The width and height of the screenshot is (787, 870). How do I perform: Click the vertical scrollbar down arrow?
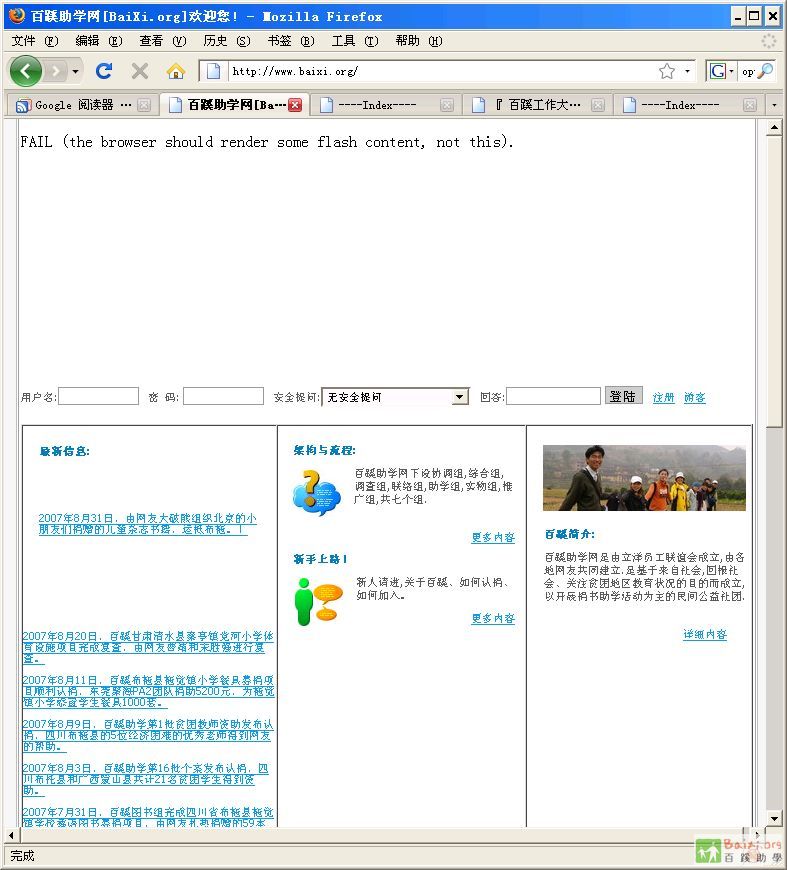774,819
